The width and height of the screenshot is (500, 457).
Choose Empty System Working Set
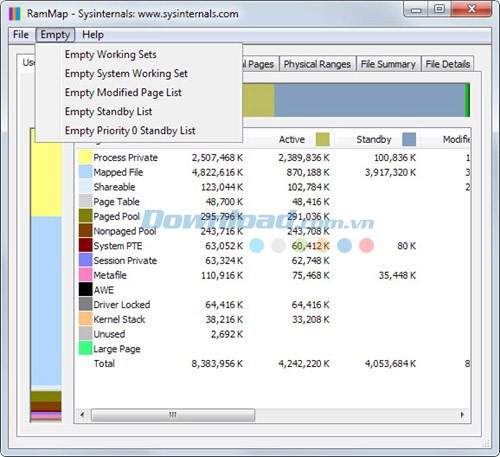(126, 73)
